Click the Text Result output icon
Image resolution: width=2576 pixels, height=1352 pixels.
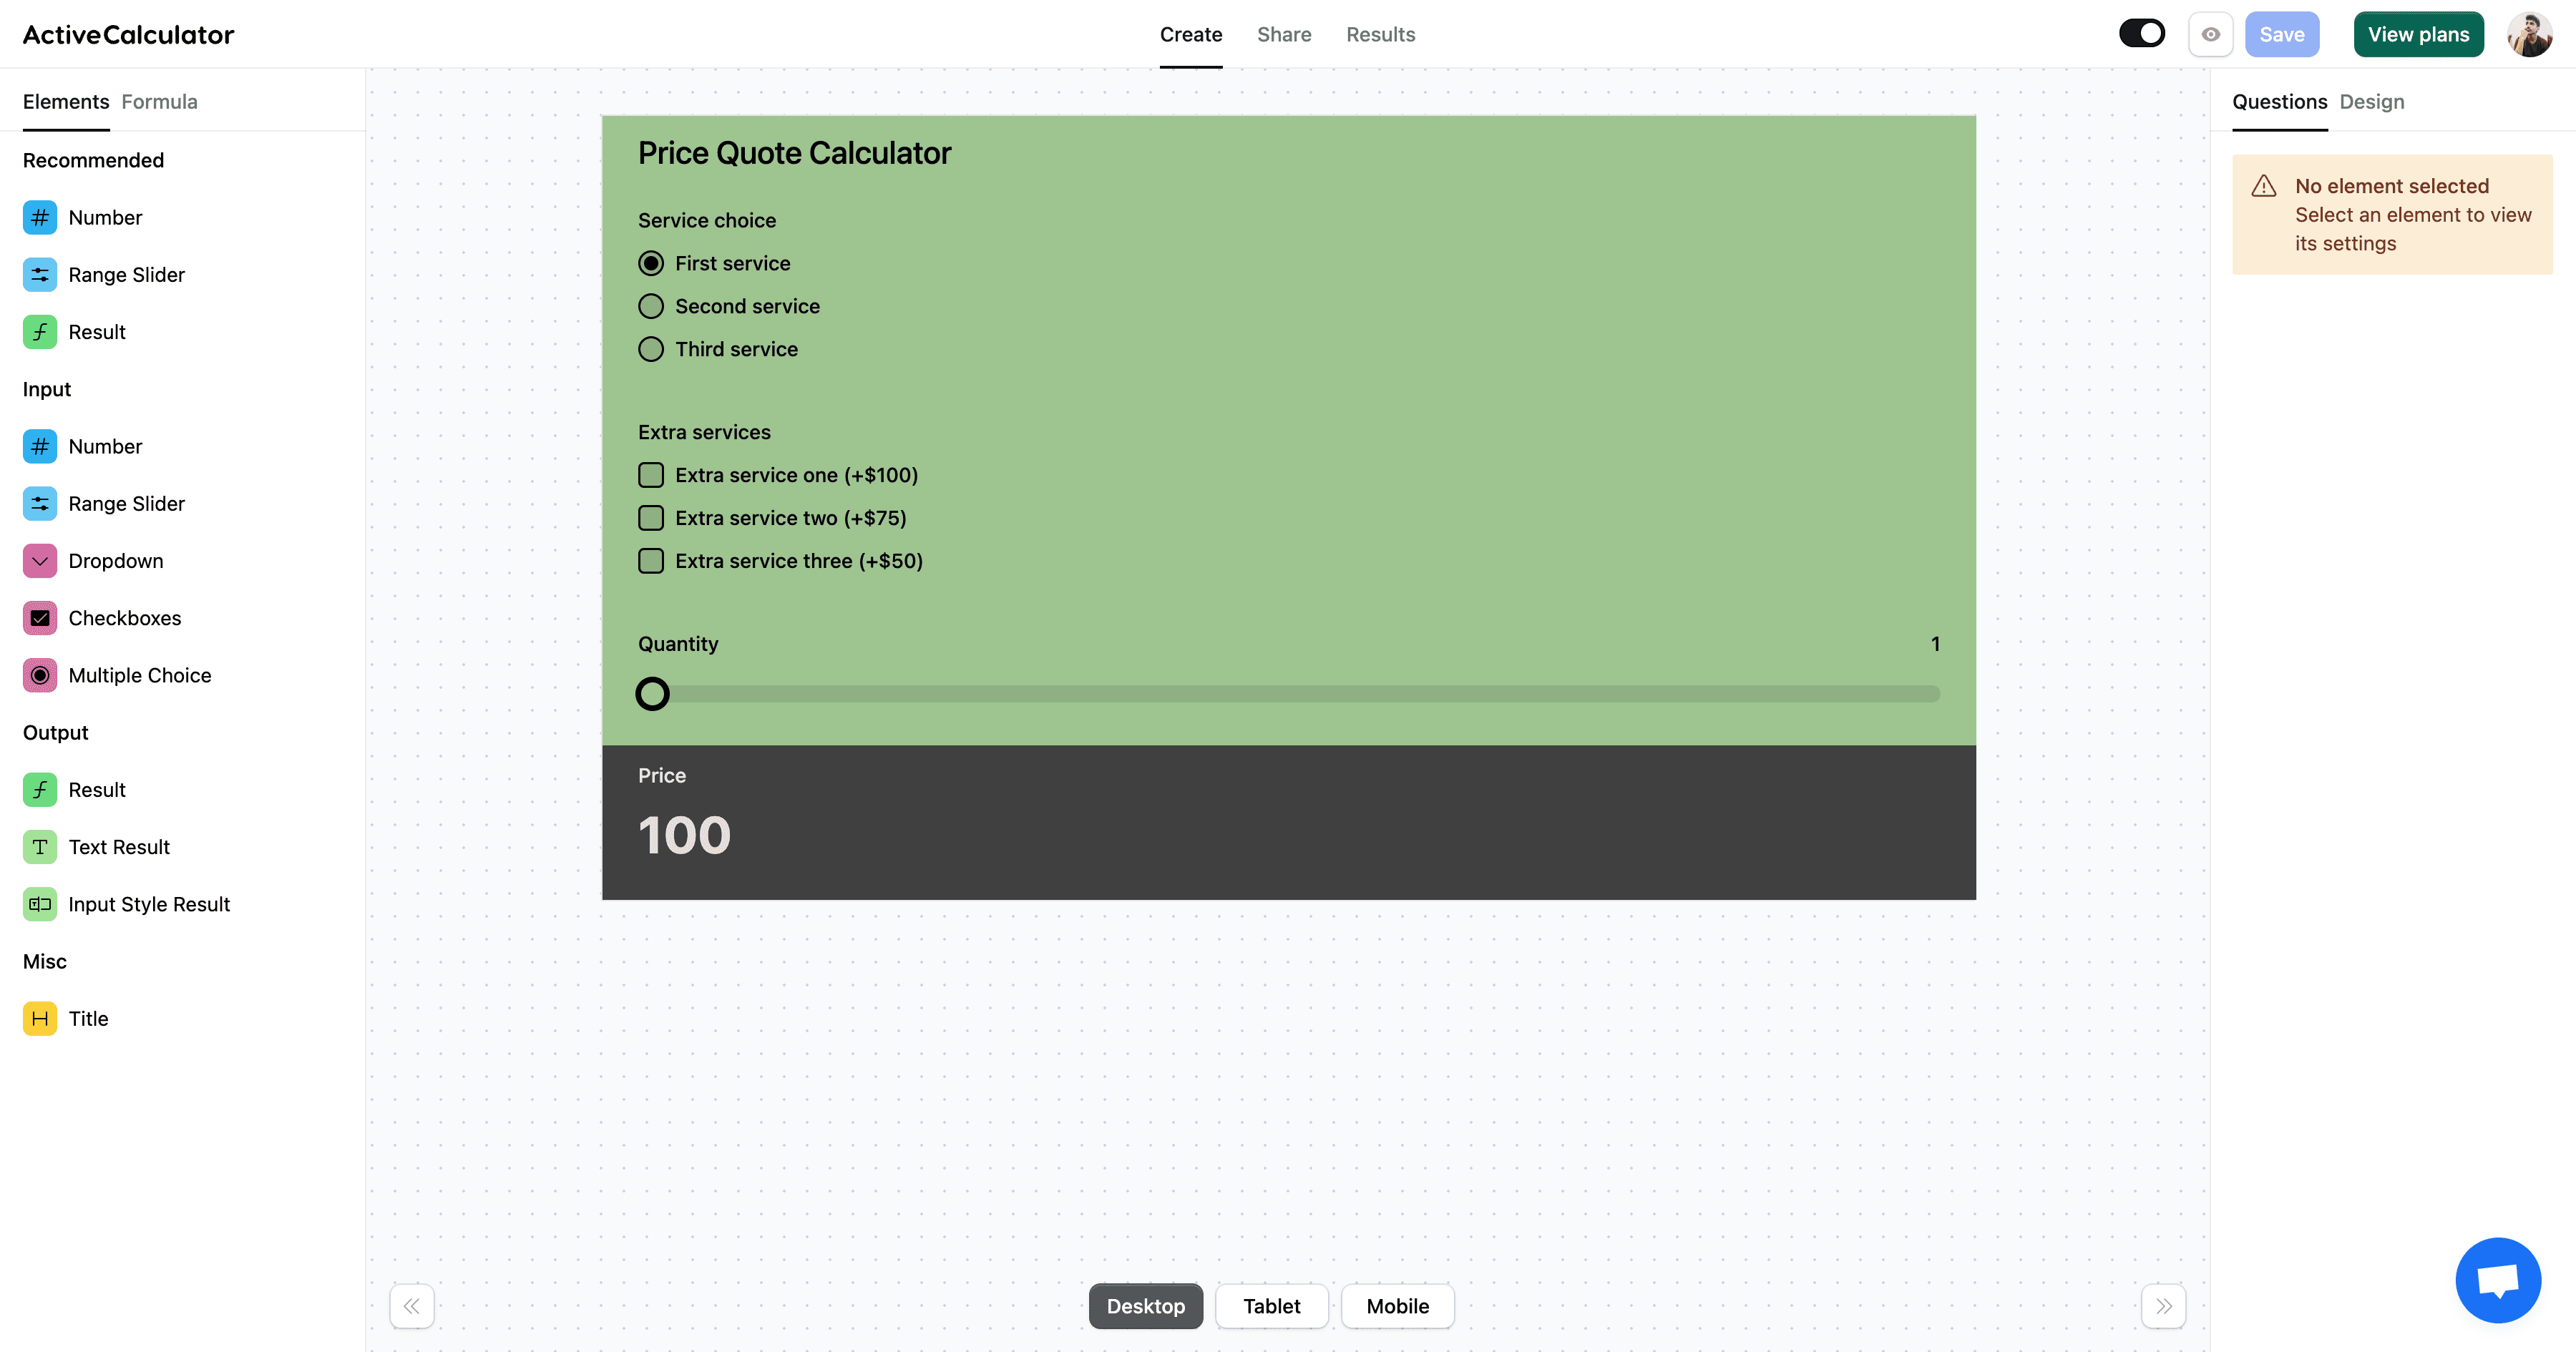(x=39, y=846)
